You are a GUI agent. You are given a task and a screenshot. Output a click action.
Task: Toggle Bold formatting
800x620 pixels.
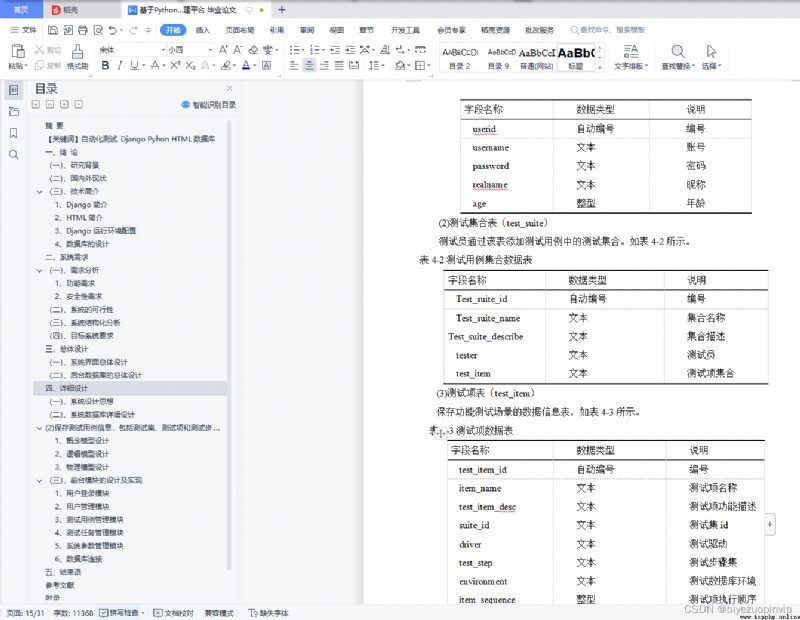(105, 65)
